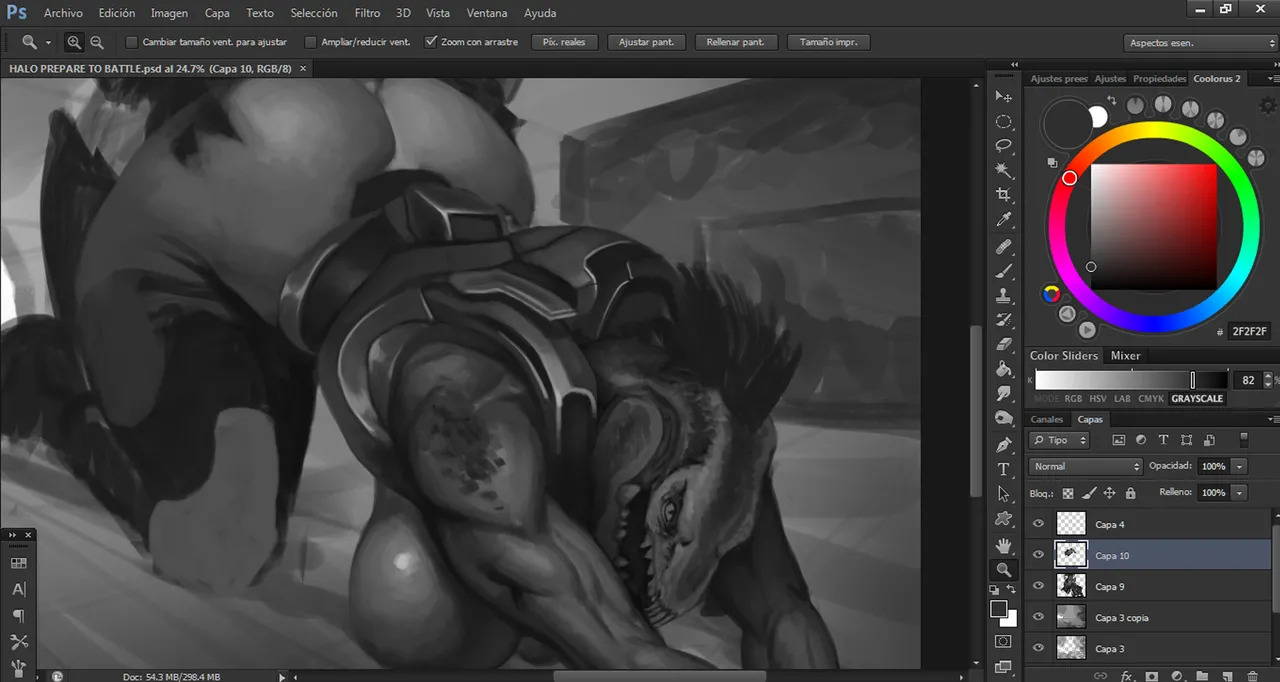Screen dimensions: 1280x682
Task: Open the Capa menu
Action: pyautogui.click(x=217, y=13)
